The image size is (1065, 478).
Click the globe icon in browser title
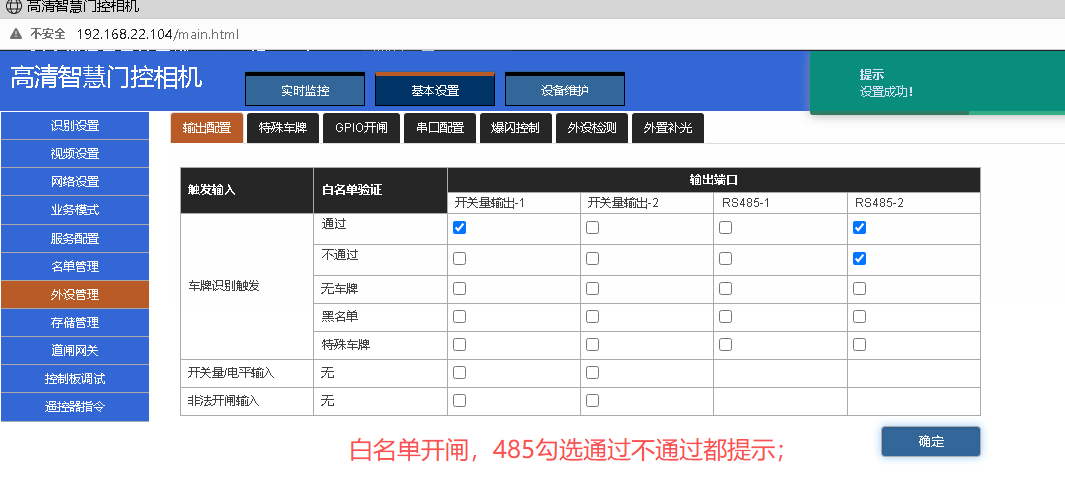point(14,7)
